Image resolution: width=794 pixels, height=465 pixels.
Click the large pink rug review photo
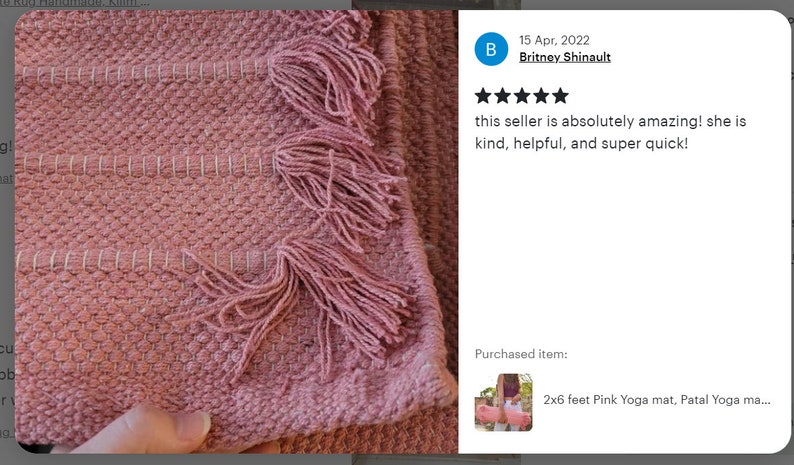click(x=236, y=231)
